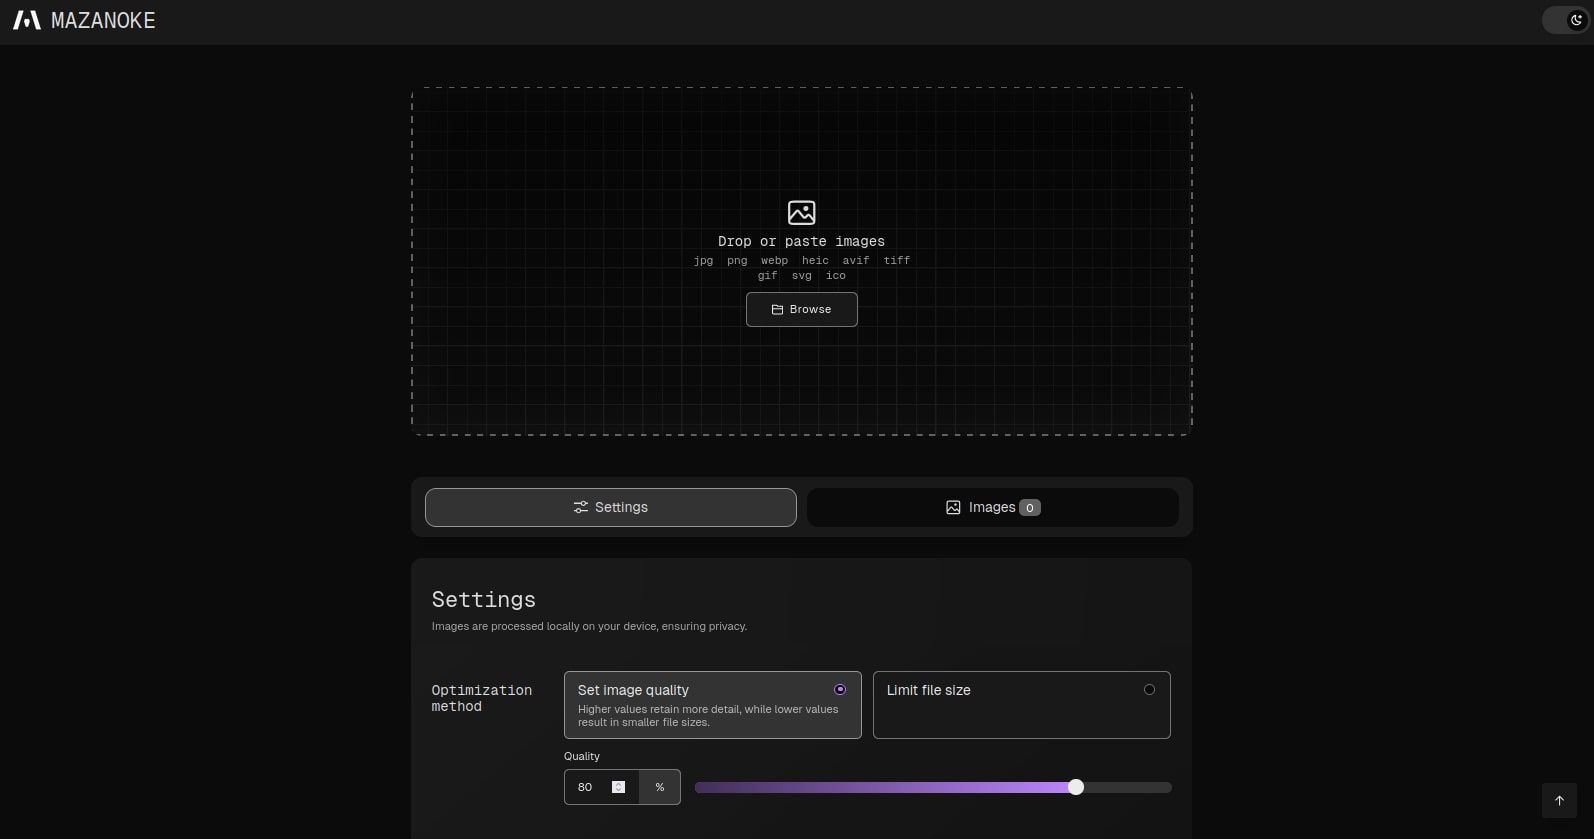Click the MAZANOKE title text
Viewport: 1594px width, 839px height.
103,20
